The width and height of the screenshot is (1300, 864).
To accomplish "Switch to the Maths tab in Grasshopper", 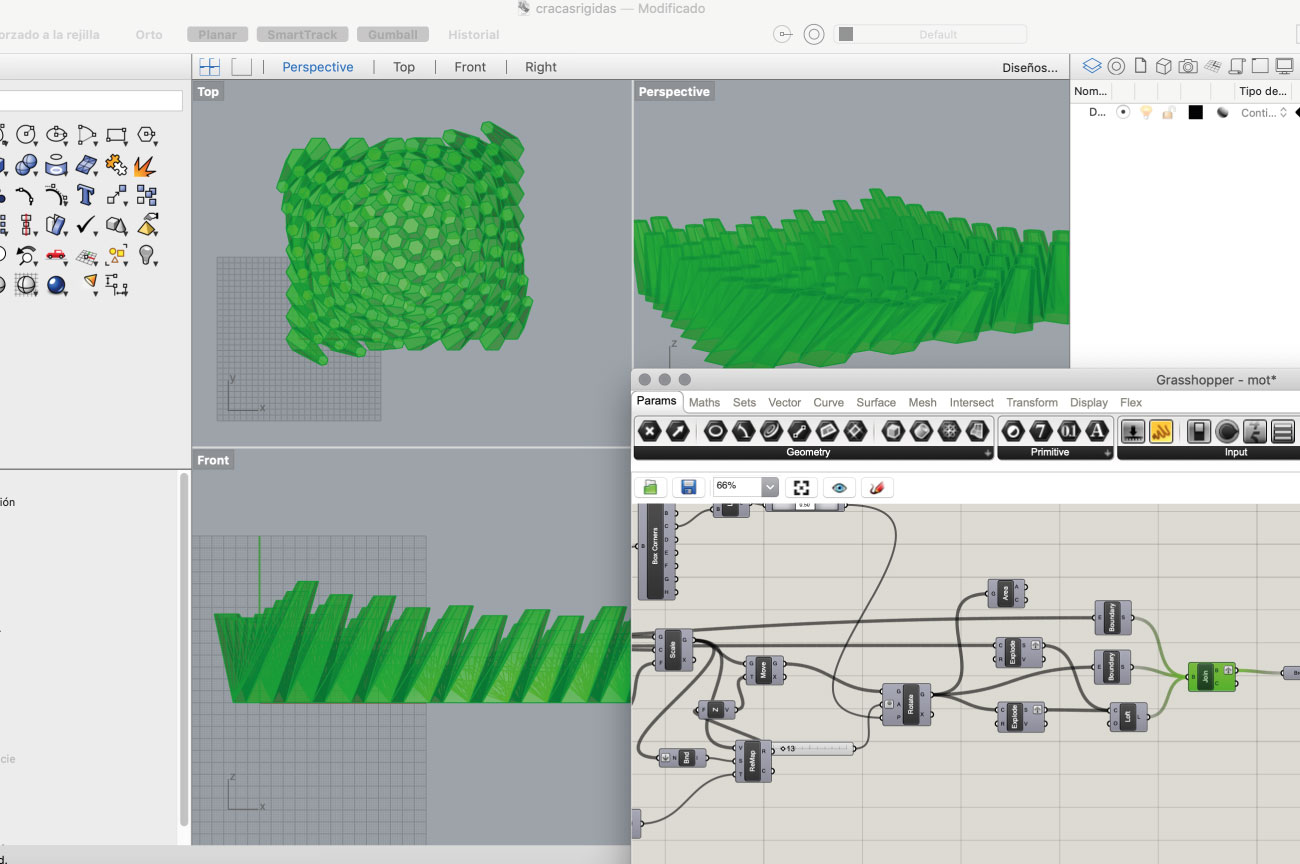I will [704, 402].
